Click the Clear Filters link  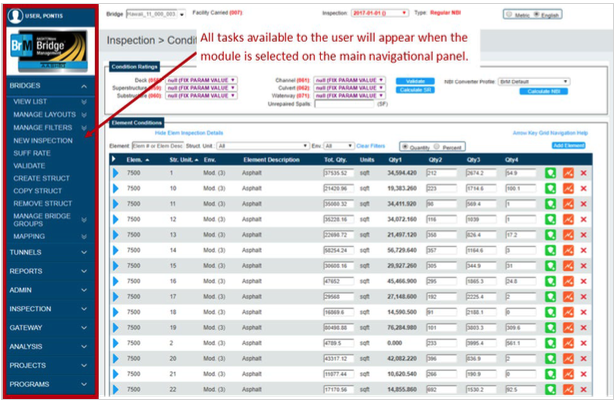[371, 146]
